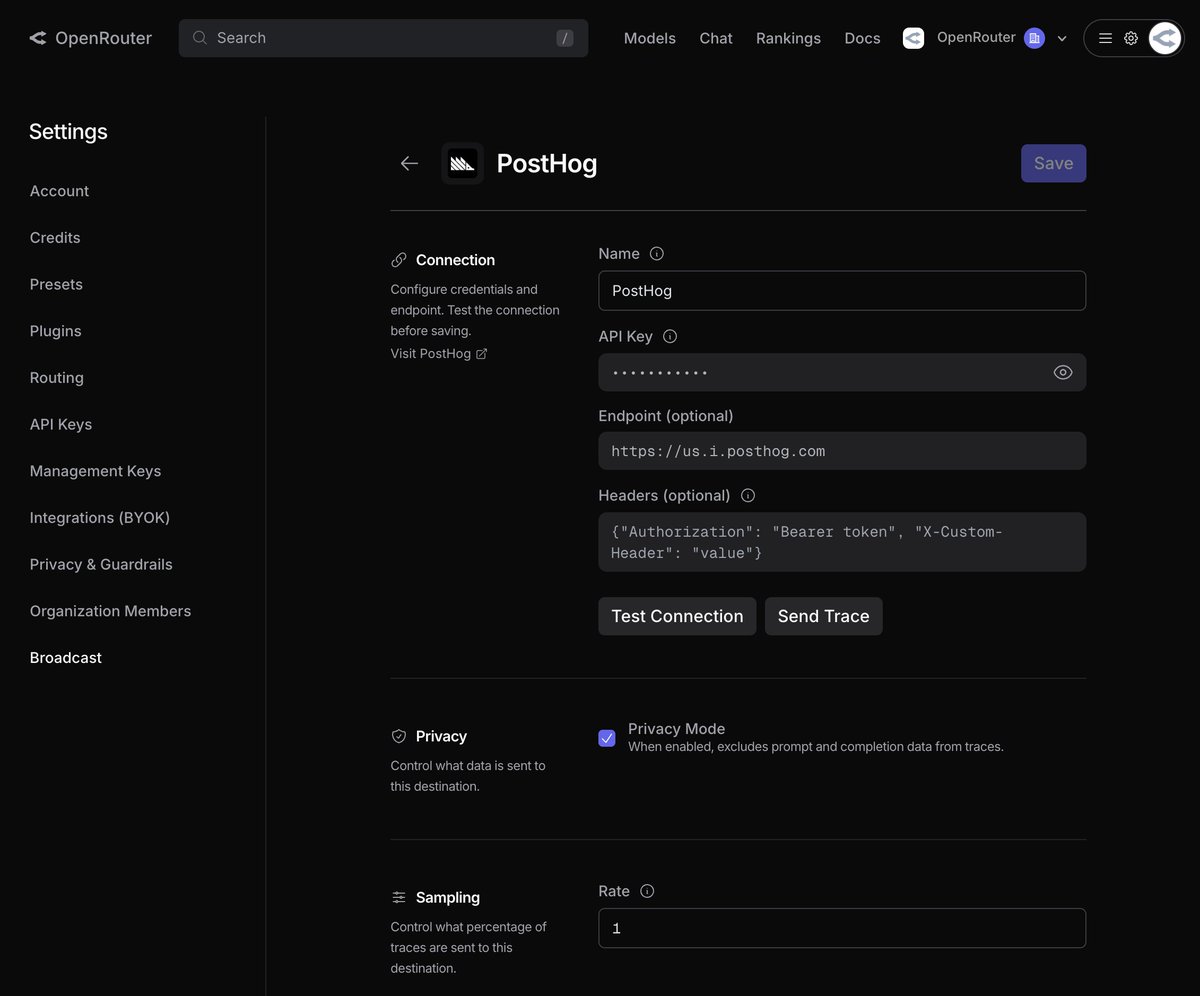The width and height of the screenshot is (1200, 996).
Task: Click the OpenRouter organization avatar icon
Action: (913, 38)
